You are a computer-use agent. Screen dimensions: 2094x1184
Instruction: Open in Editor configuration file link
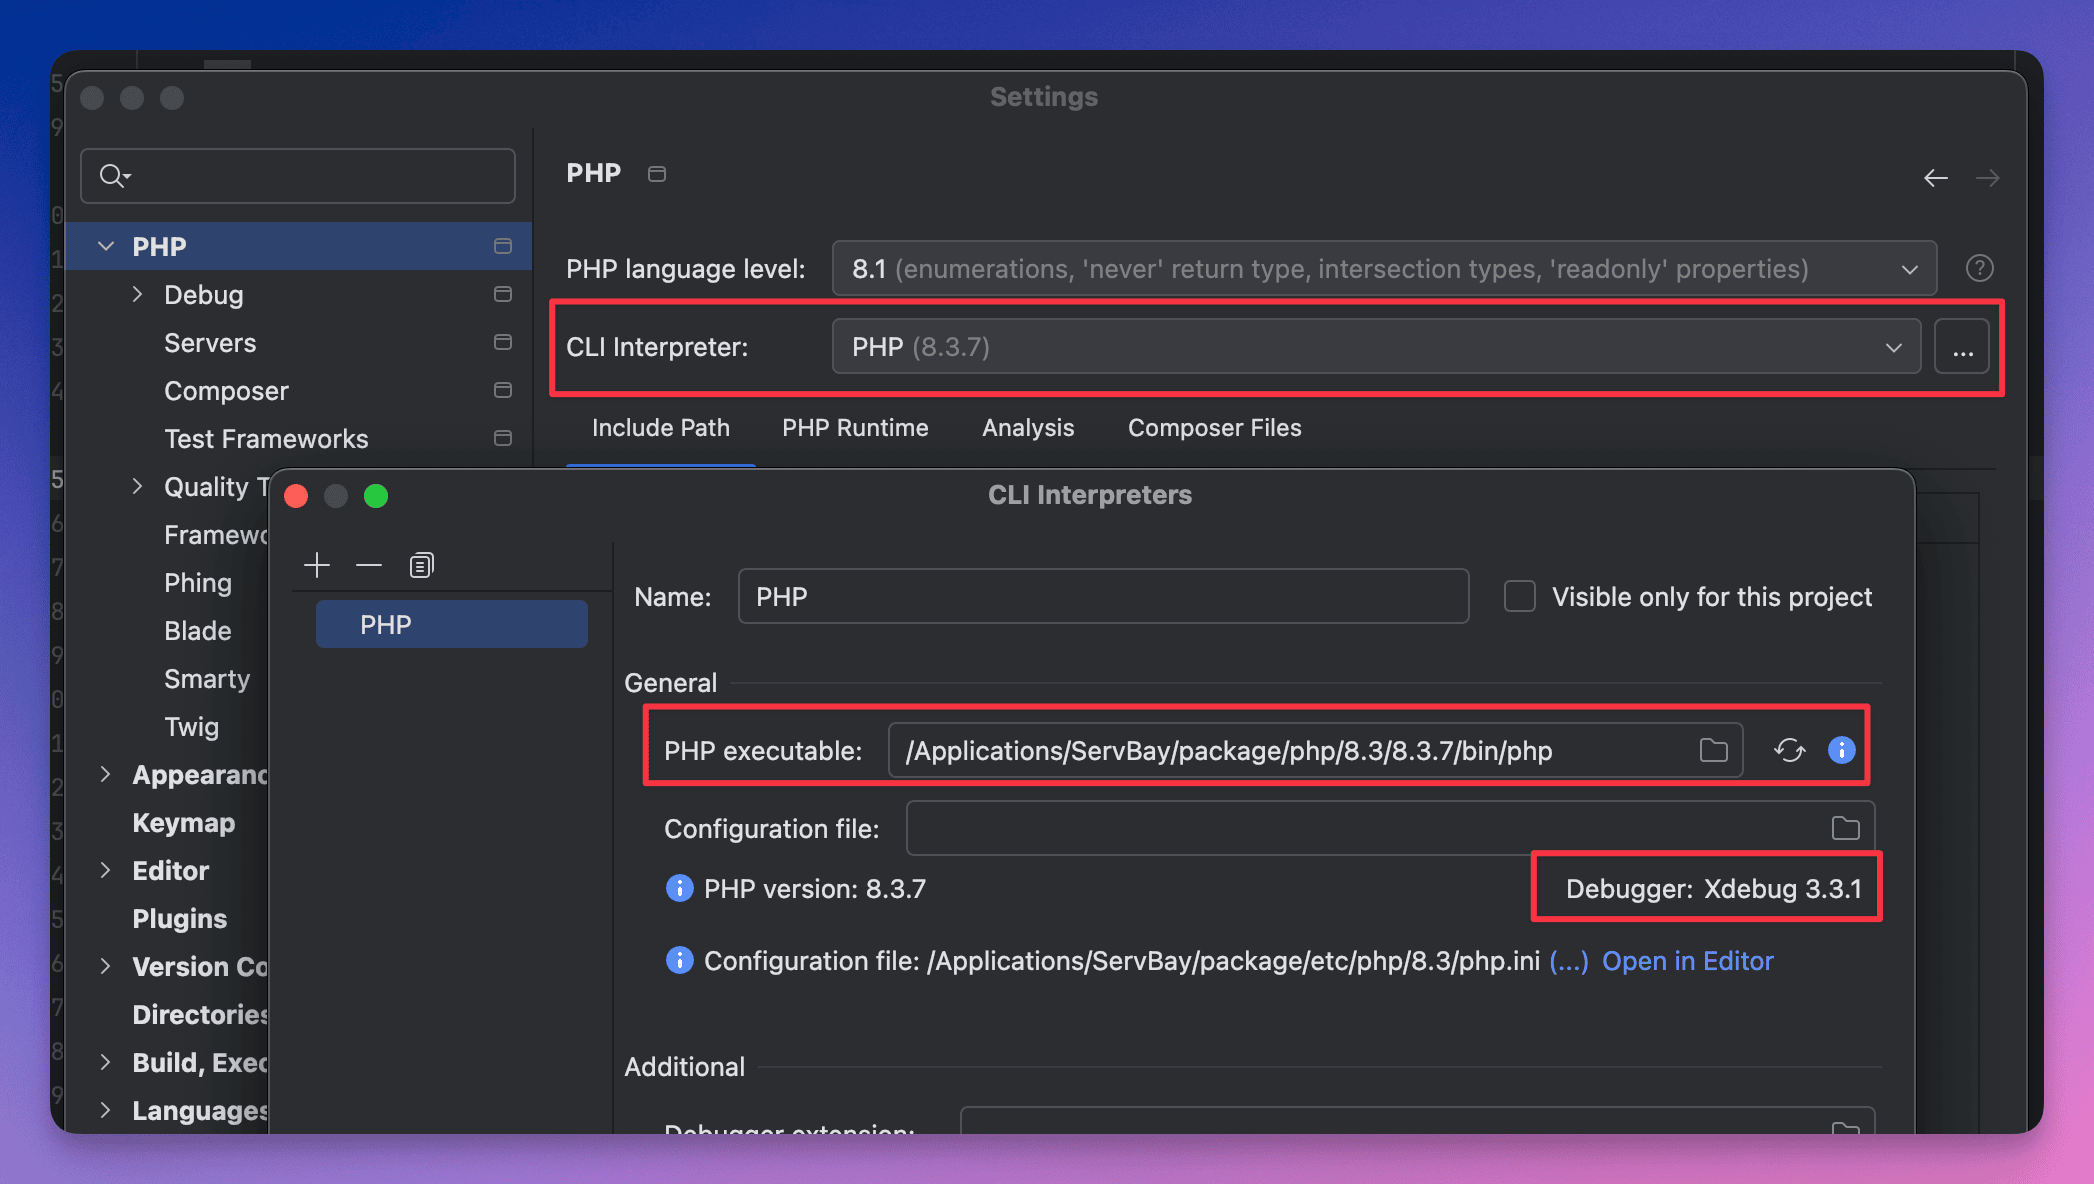[x=1688, y=960]
